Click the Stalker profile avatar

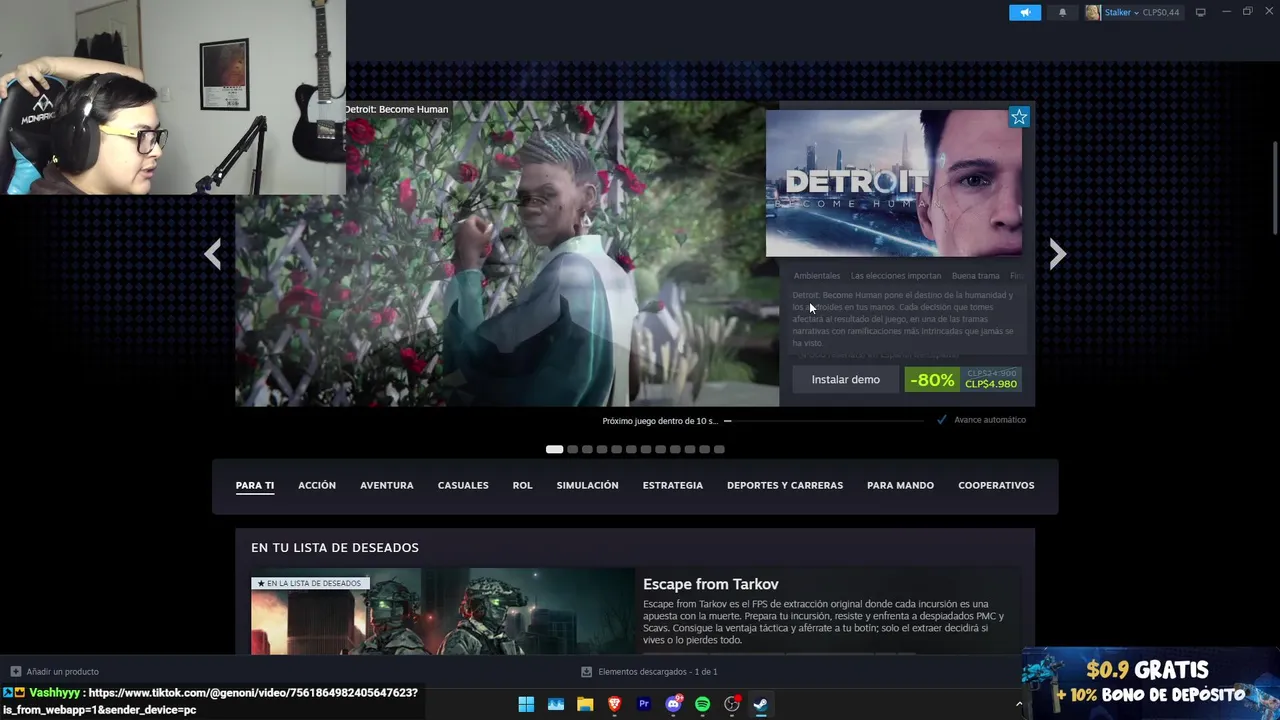pyautogui.click(x=1093, y=12)
